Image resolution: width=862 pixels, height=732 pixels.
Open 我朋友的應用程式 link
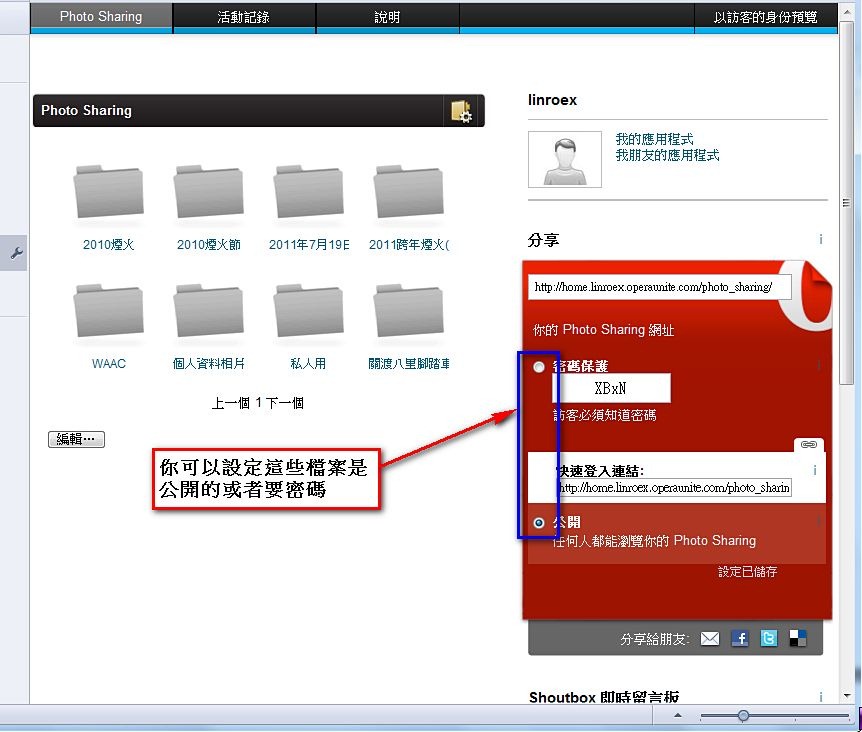tap(667, 156)
